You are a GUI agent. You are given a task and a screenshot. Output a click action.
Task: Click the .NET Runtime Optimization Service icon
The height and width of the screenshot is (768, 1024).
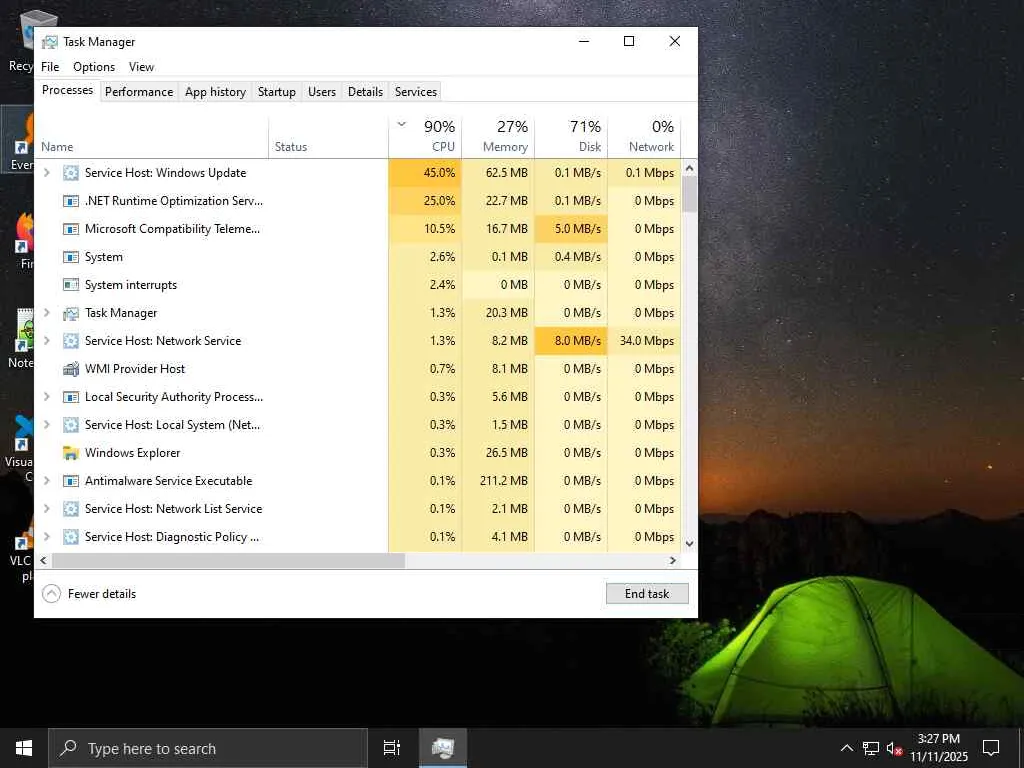[x=71, y=201]
